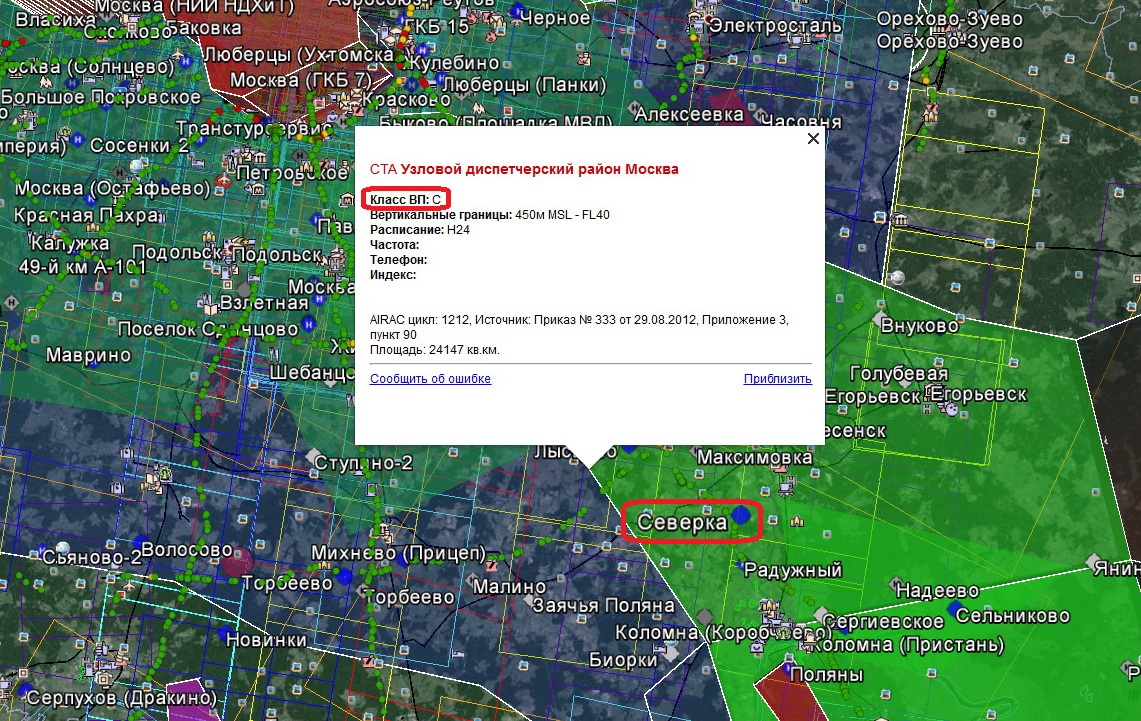The width and height of the screenshot is (1141, 721).
Task: Click the 'Приблизить' zoom link
Action: click(x=777, y=379)
